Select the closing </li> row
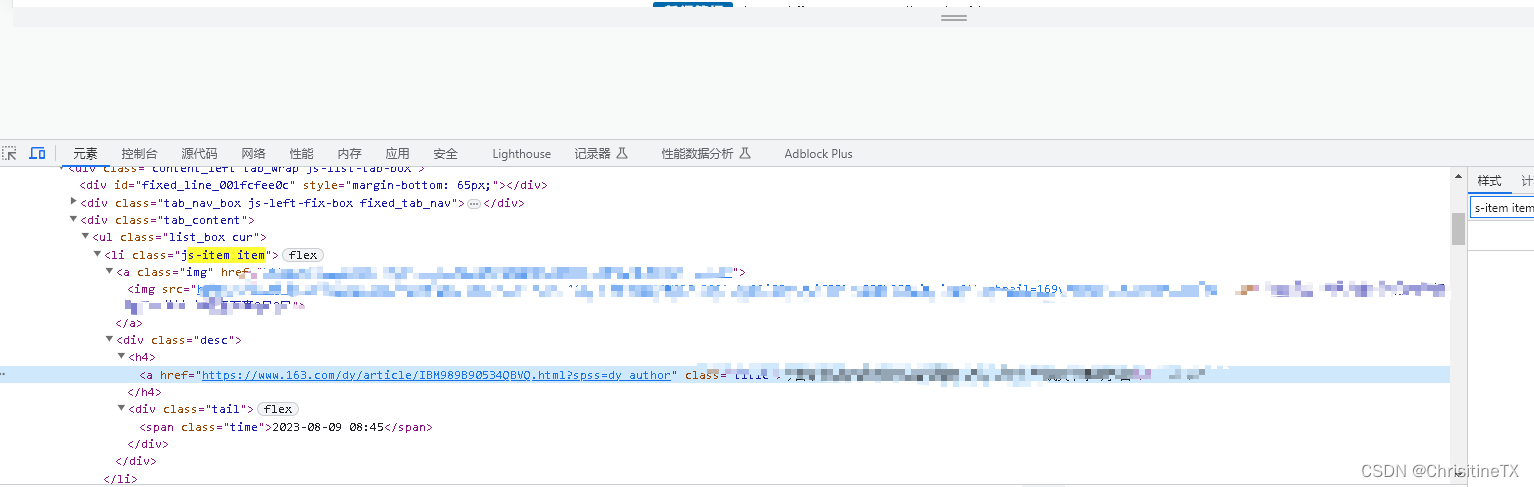The image size is (1534, 487). [725, 479]
